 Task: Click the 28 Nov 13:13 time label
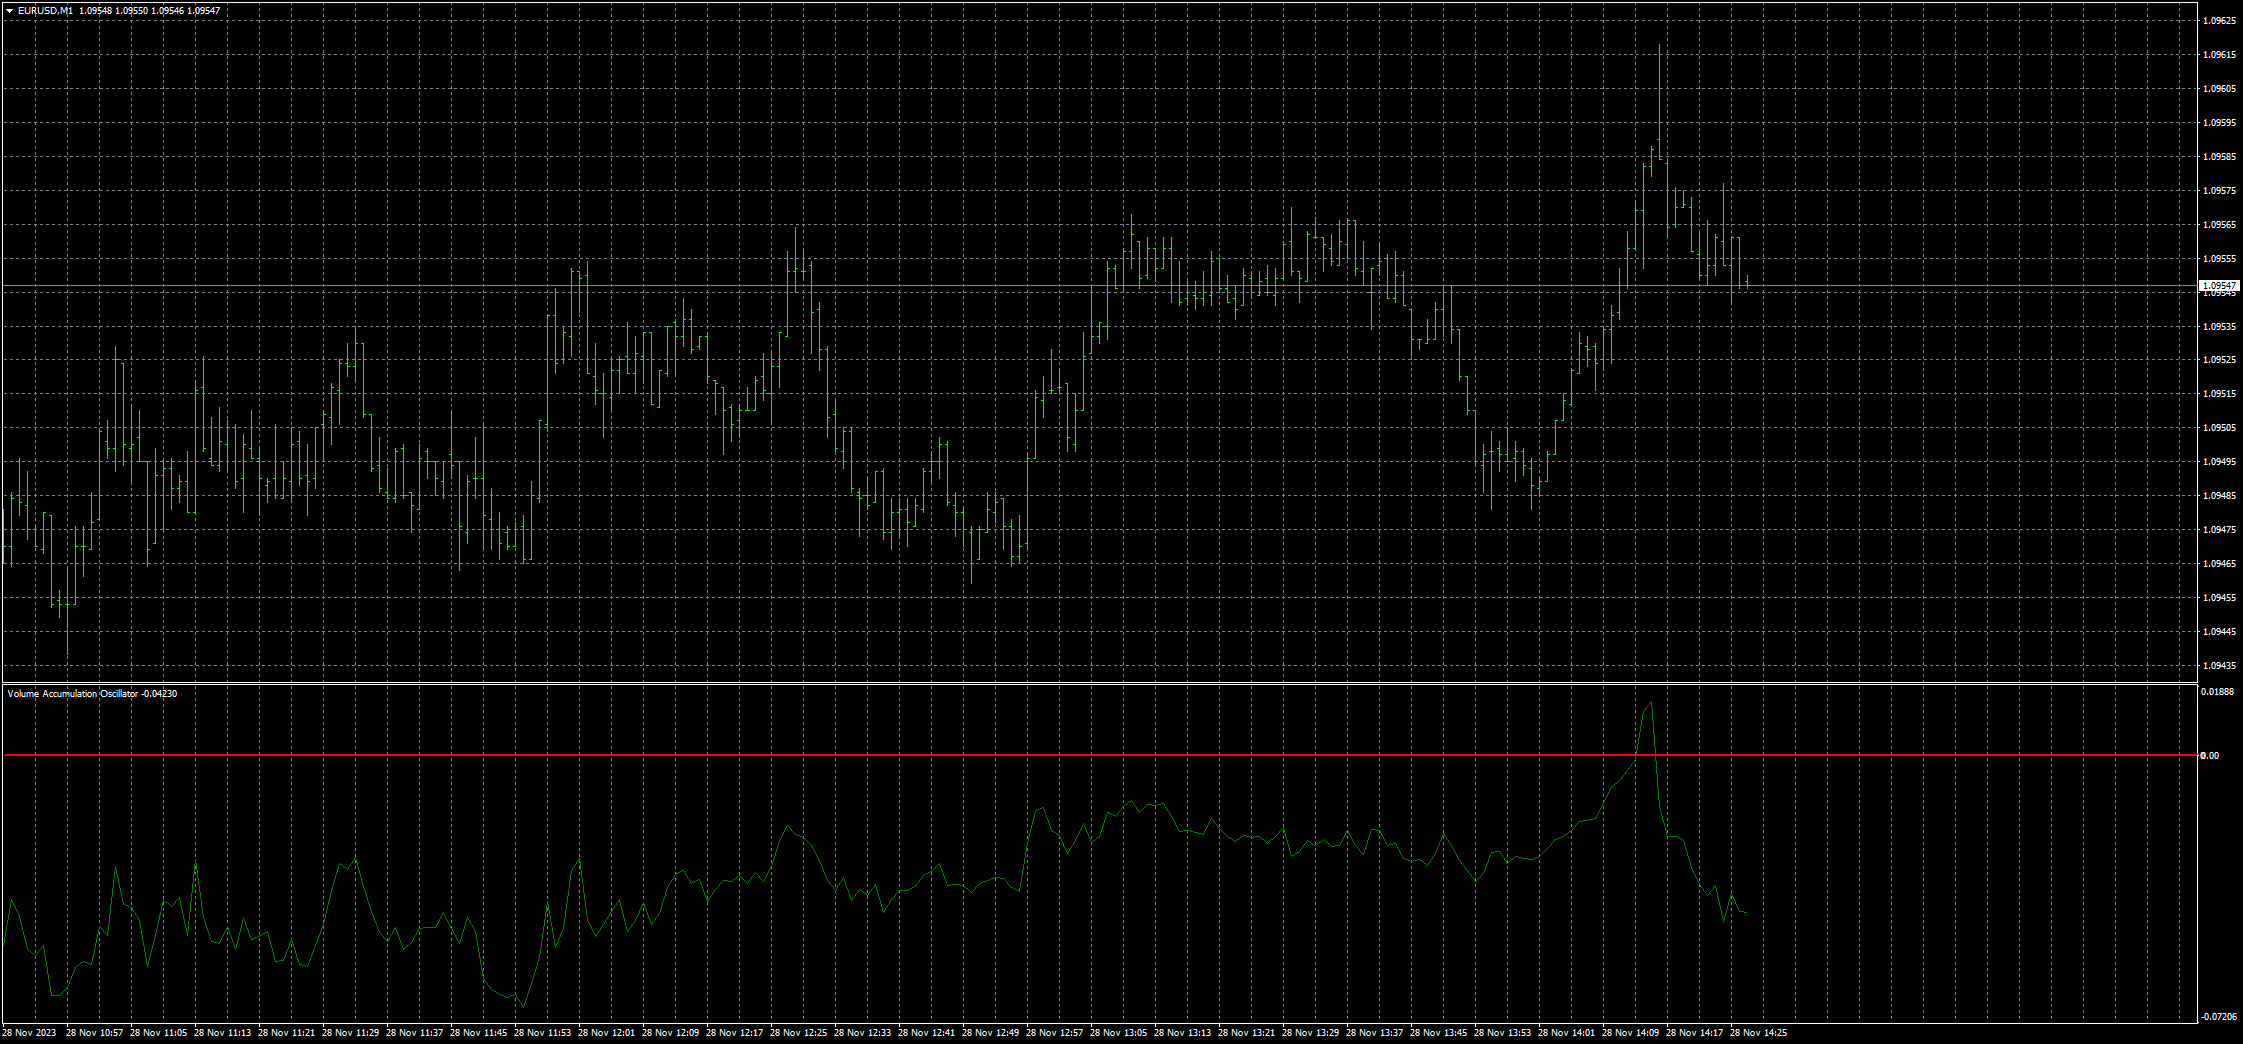click(1182, 1032)
